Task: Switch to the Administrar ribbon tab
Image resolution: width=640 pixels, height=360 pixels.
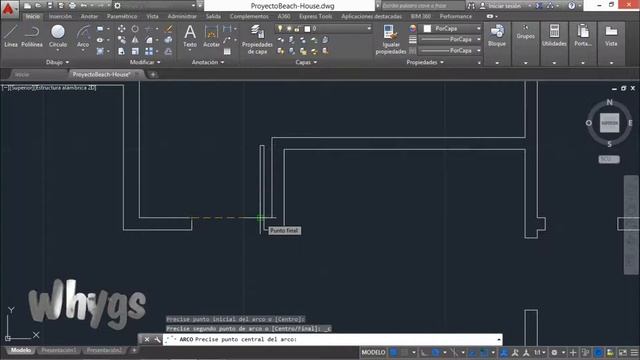Action: click(182, 16)
